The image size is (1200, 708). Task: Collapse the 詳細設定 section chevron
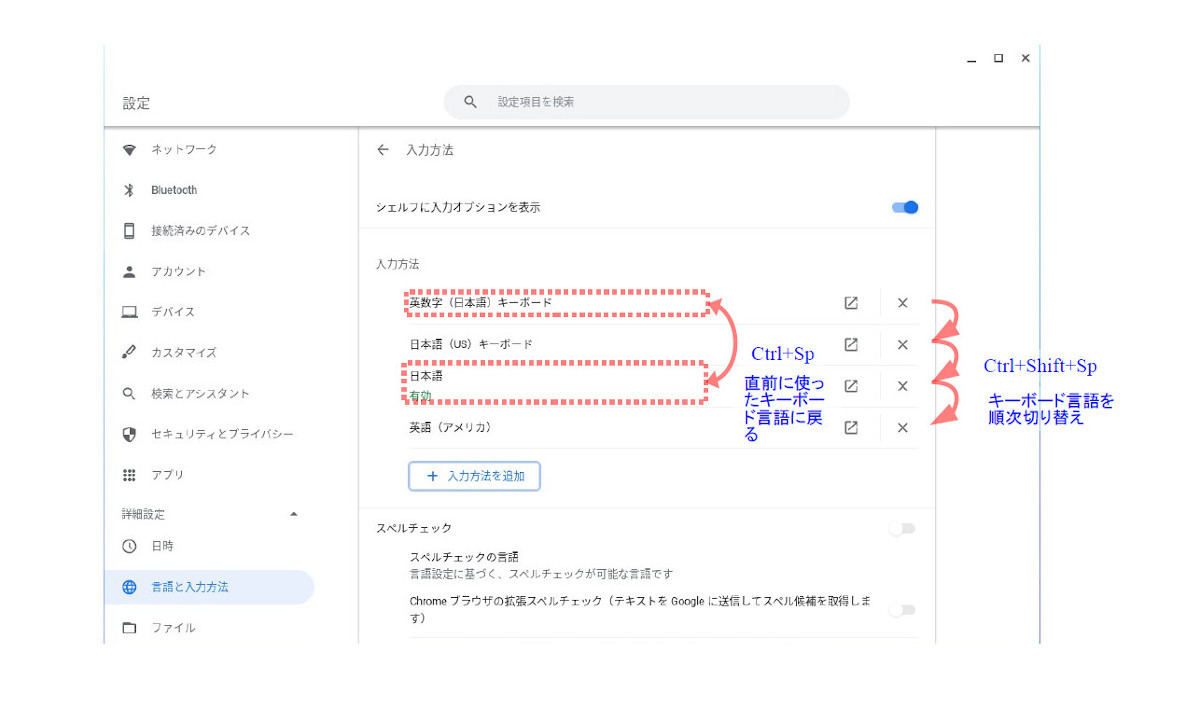pos(293,513)
